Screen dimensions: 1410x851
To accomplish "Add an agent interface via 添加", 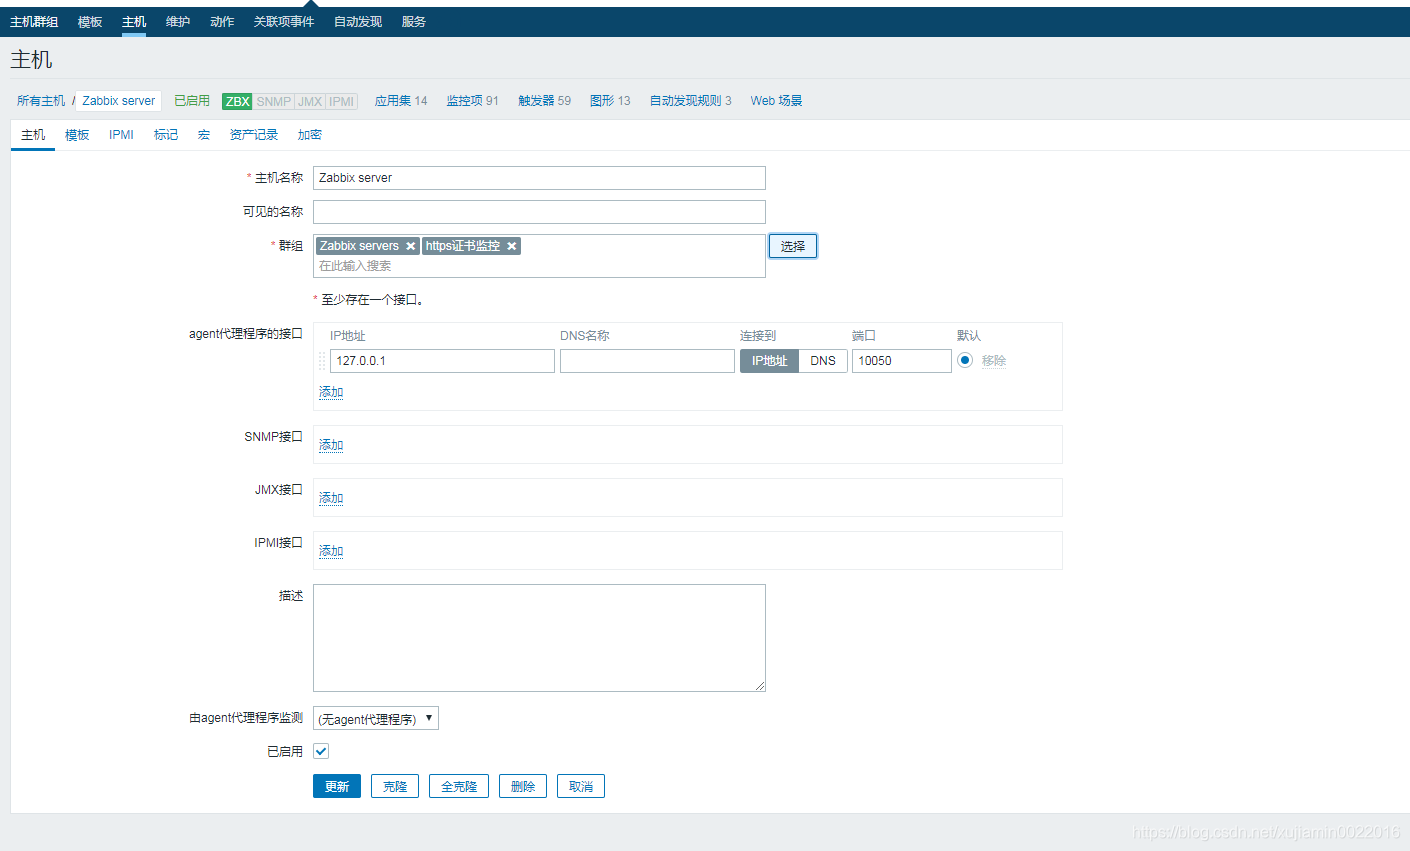I will pos(331,392).
